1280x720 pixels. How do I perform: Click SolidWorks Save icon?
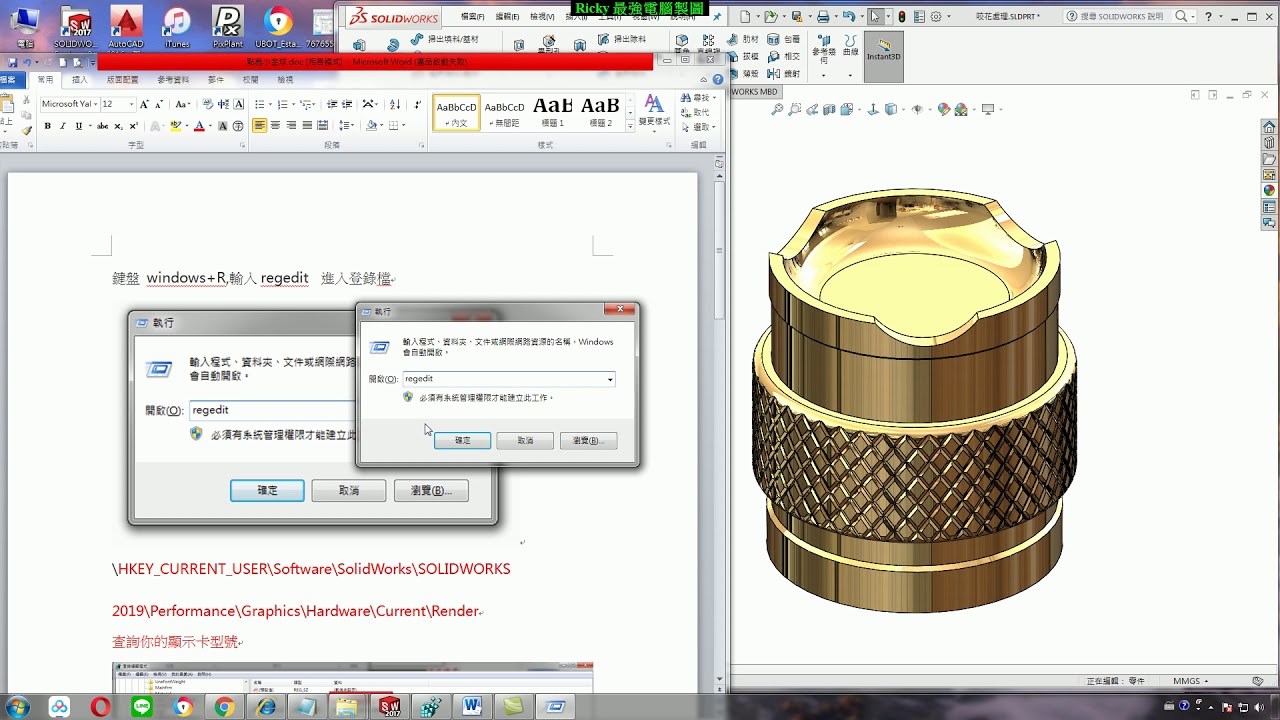797,17
